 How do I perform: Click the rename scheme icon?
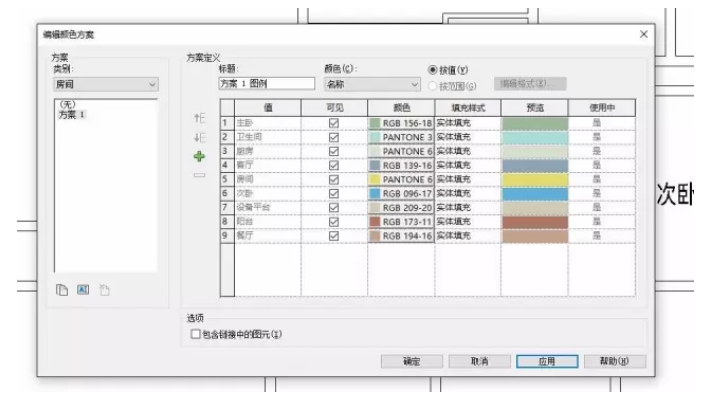click(83, 289)
